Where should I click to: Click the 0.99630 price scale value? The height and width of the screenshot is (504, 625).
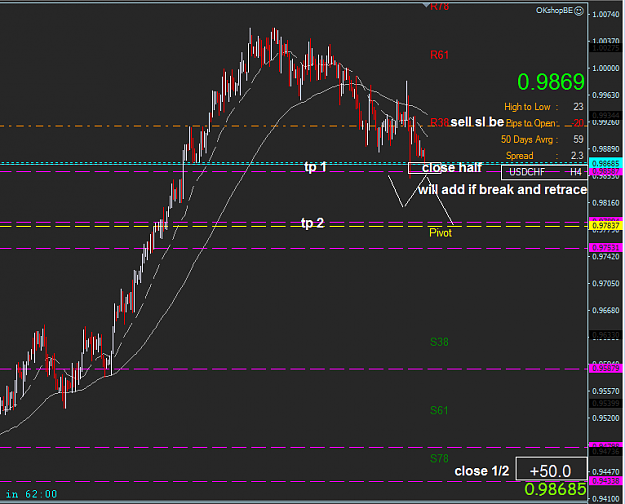[x=606, y=95]
